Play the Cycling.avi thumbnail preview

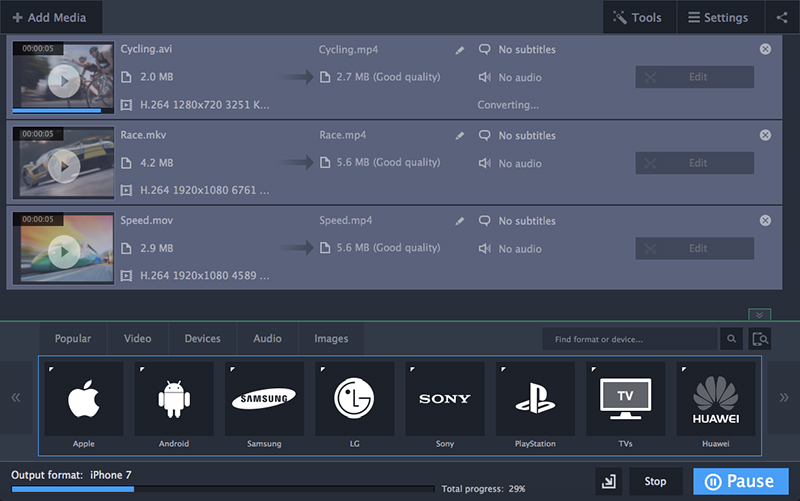click(64, 81)
